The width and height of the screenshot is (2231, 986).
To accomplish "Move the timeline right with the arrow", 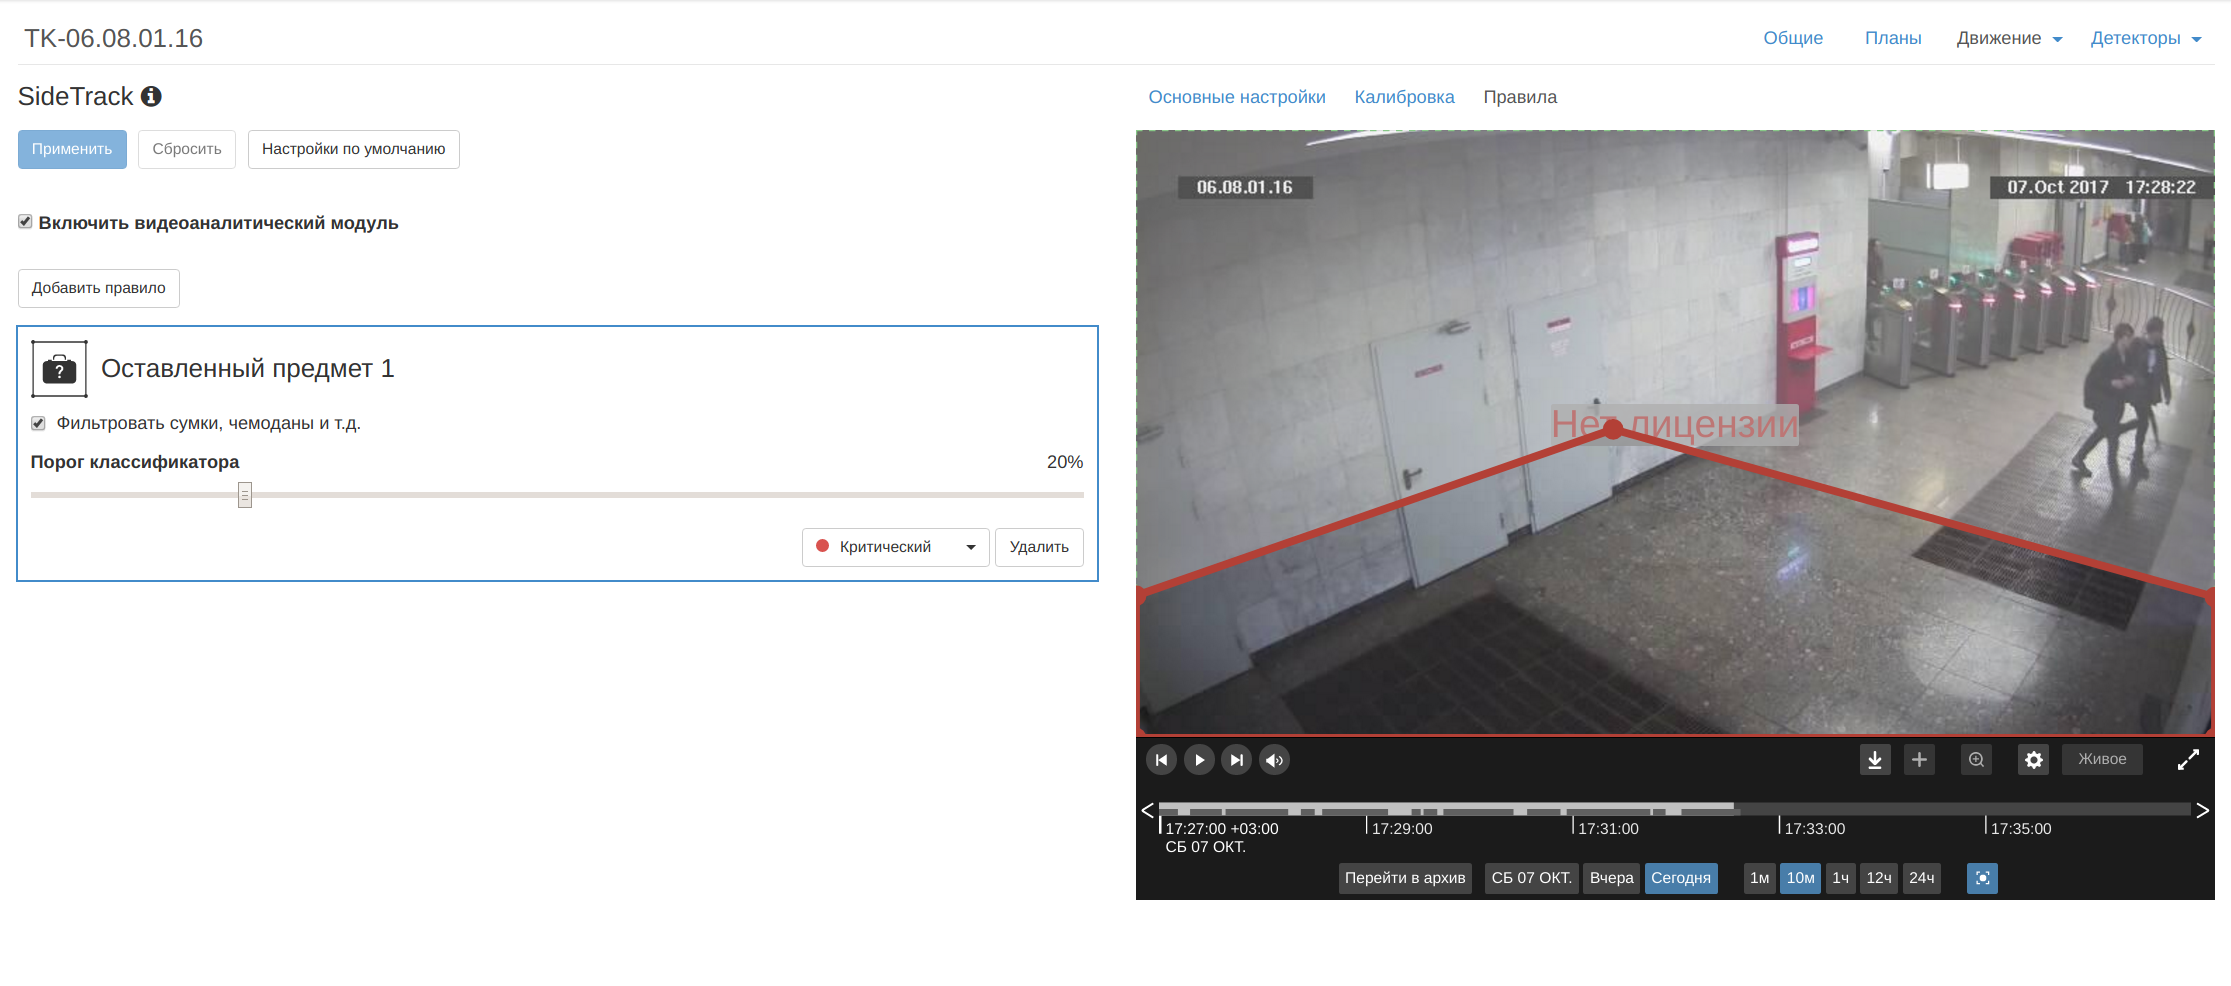I will pos(2202,810).
